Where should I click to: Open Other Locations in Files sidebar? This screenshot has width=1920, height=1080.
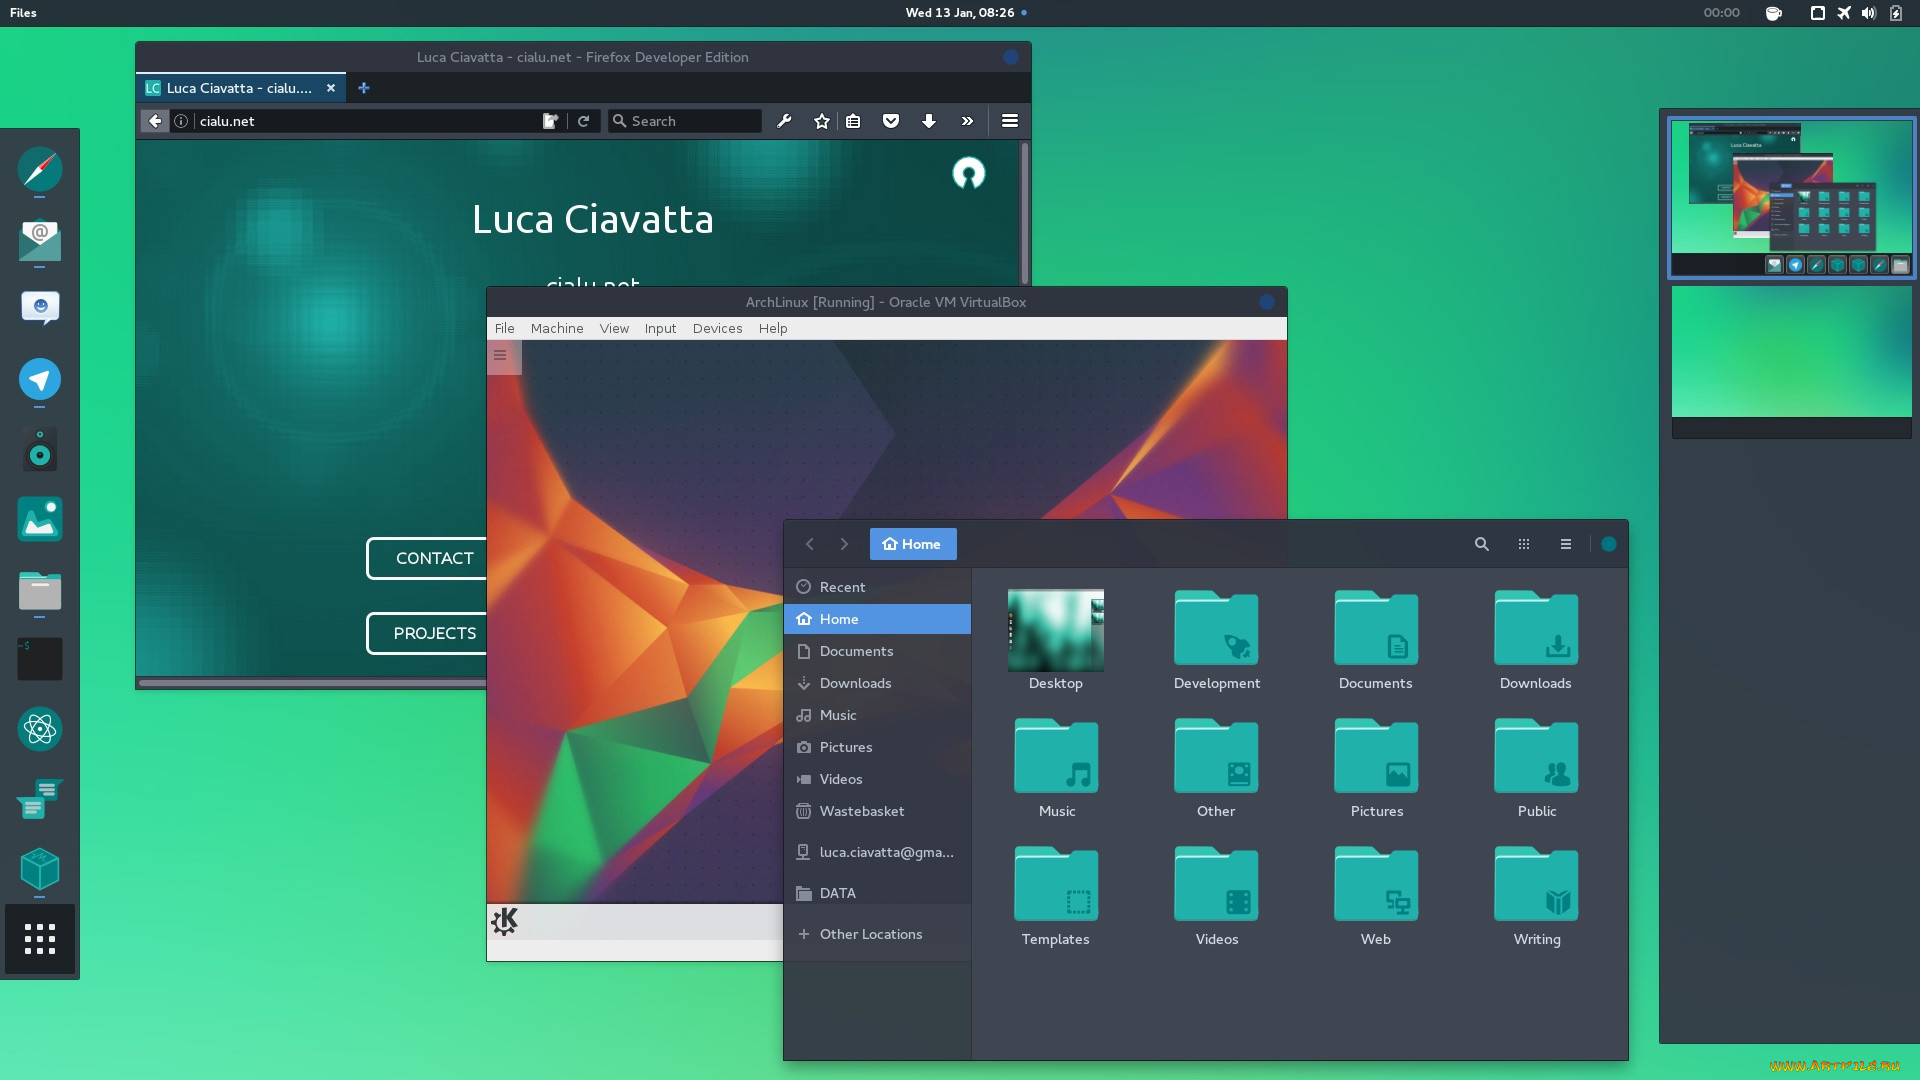(877, 934)
